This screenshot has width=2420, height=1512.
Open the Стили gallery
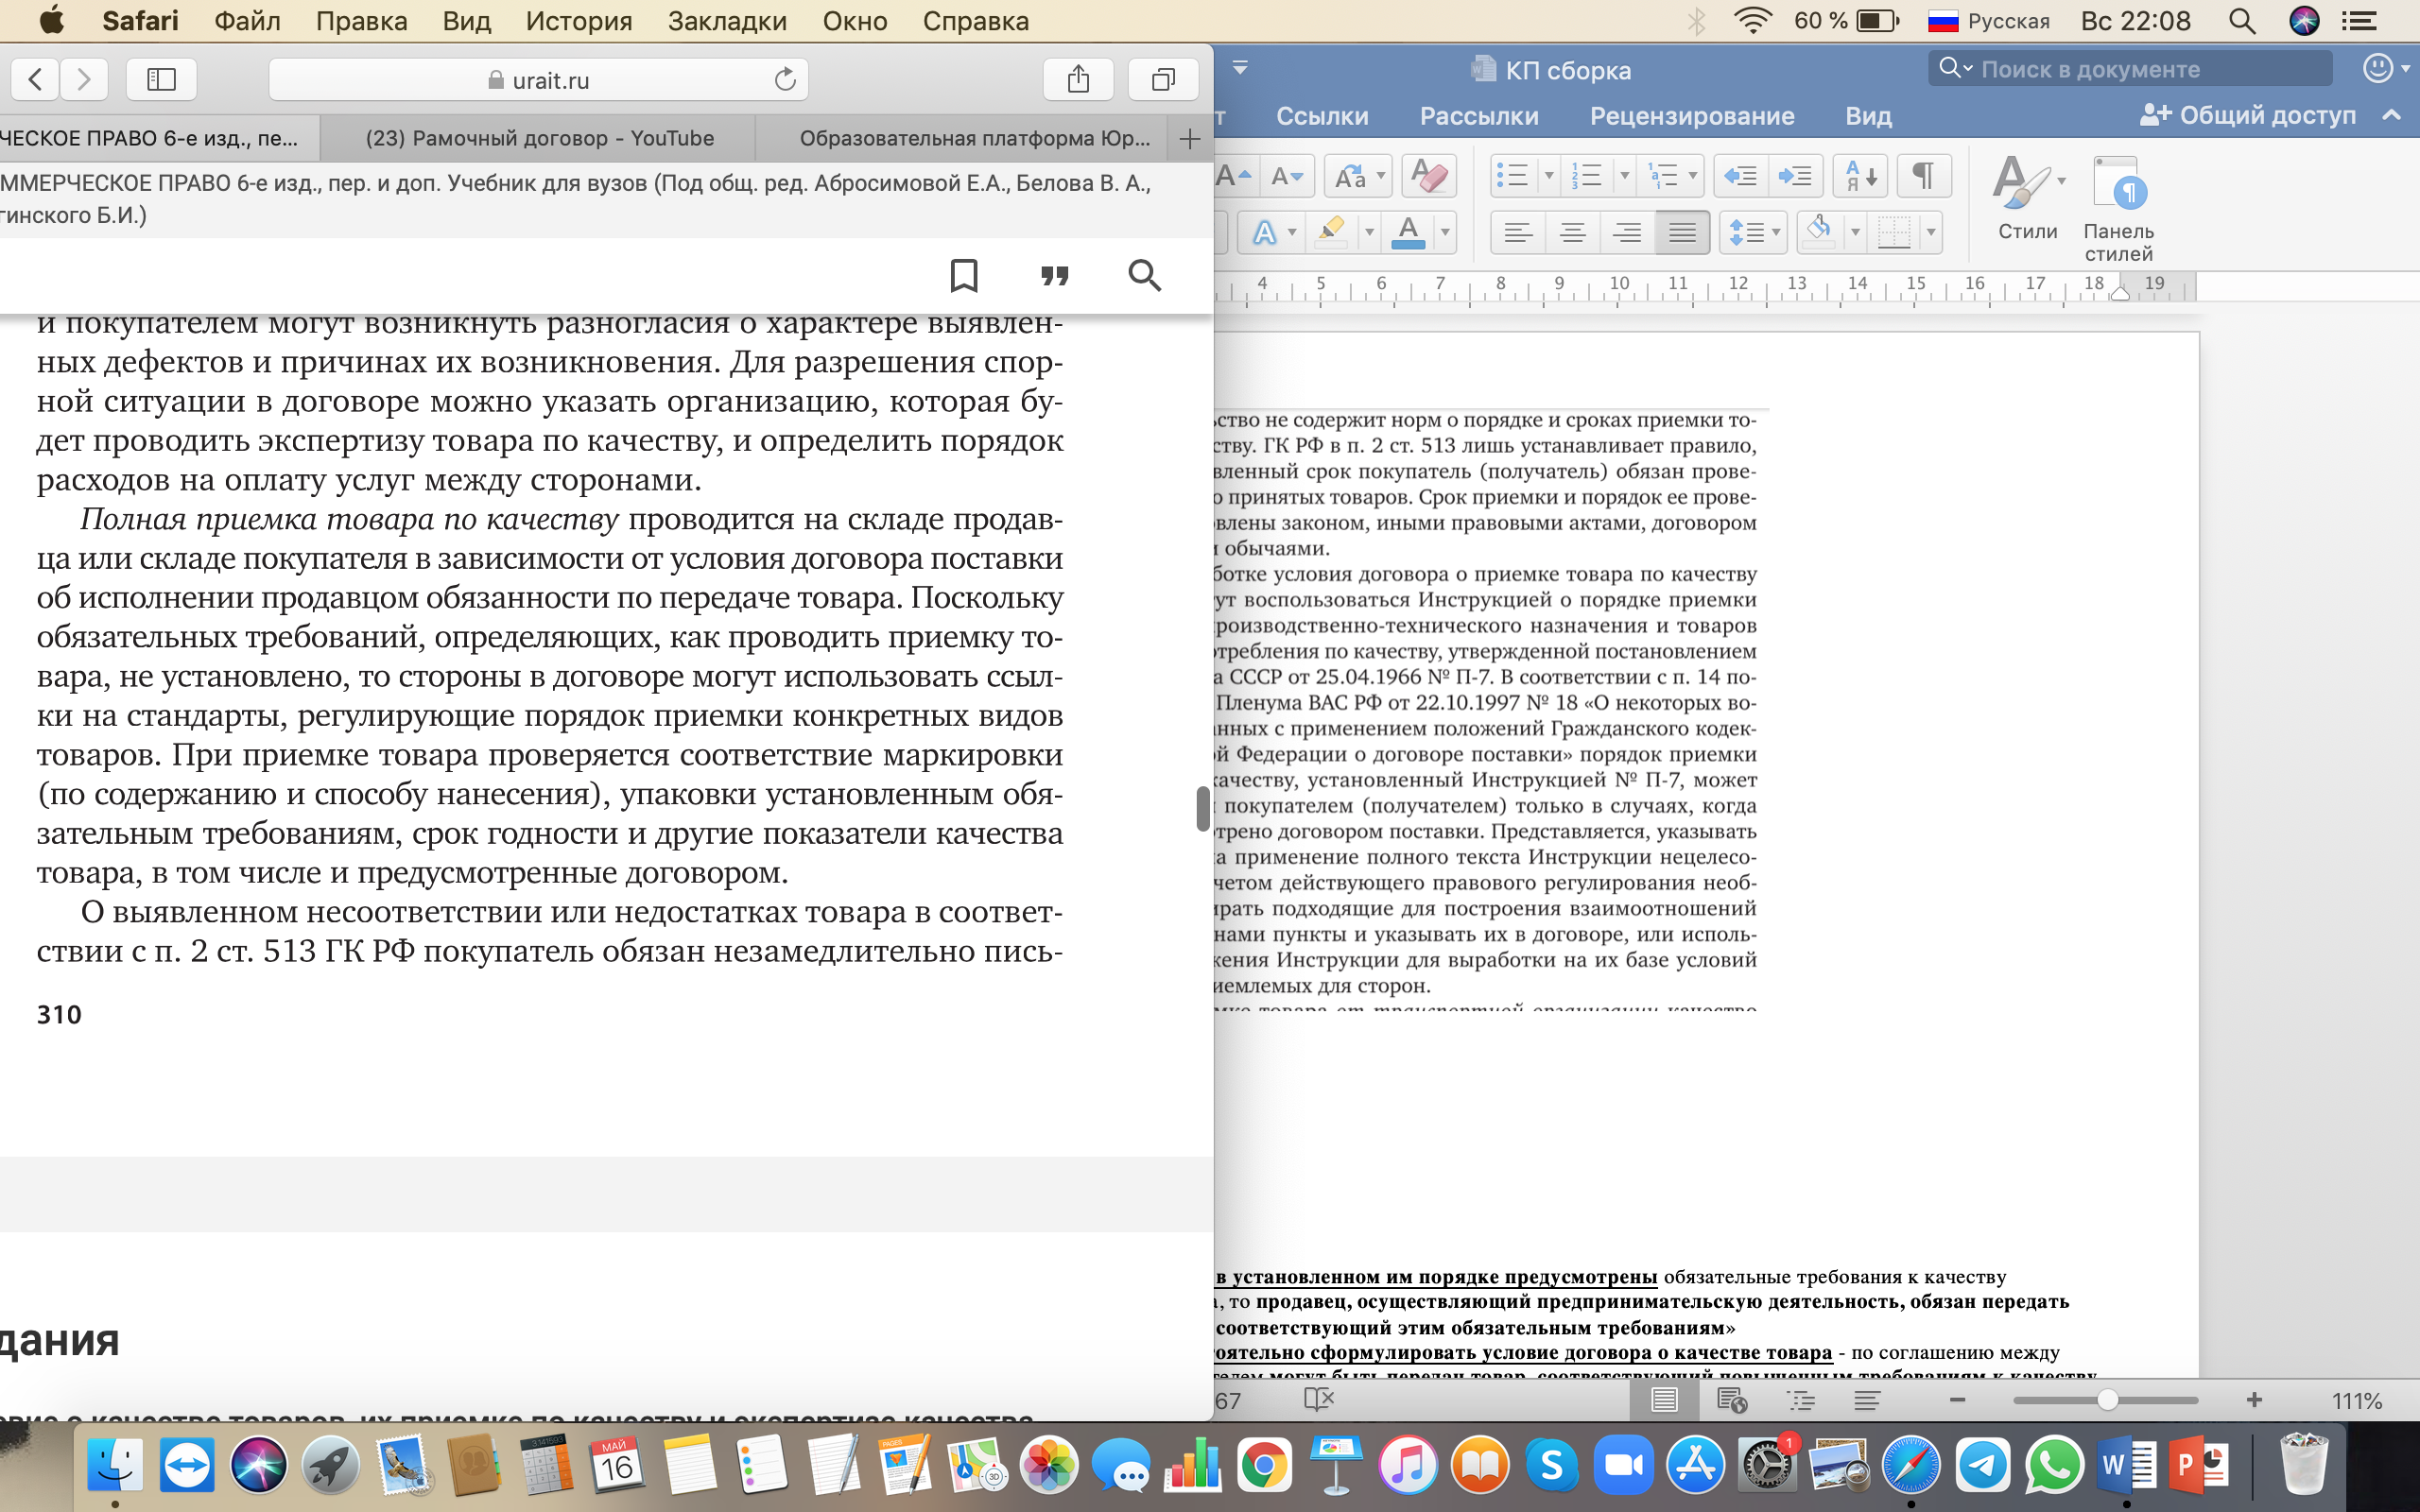coord(2027,199)
